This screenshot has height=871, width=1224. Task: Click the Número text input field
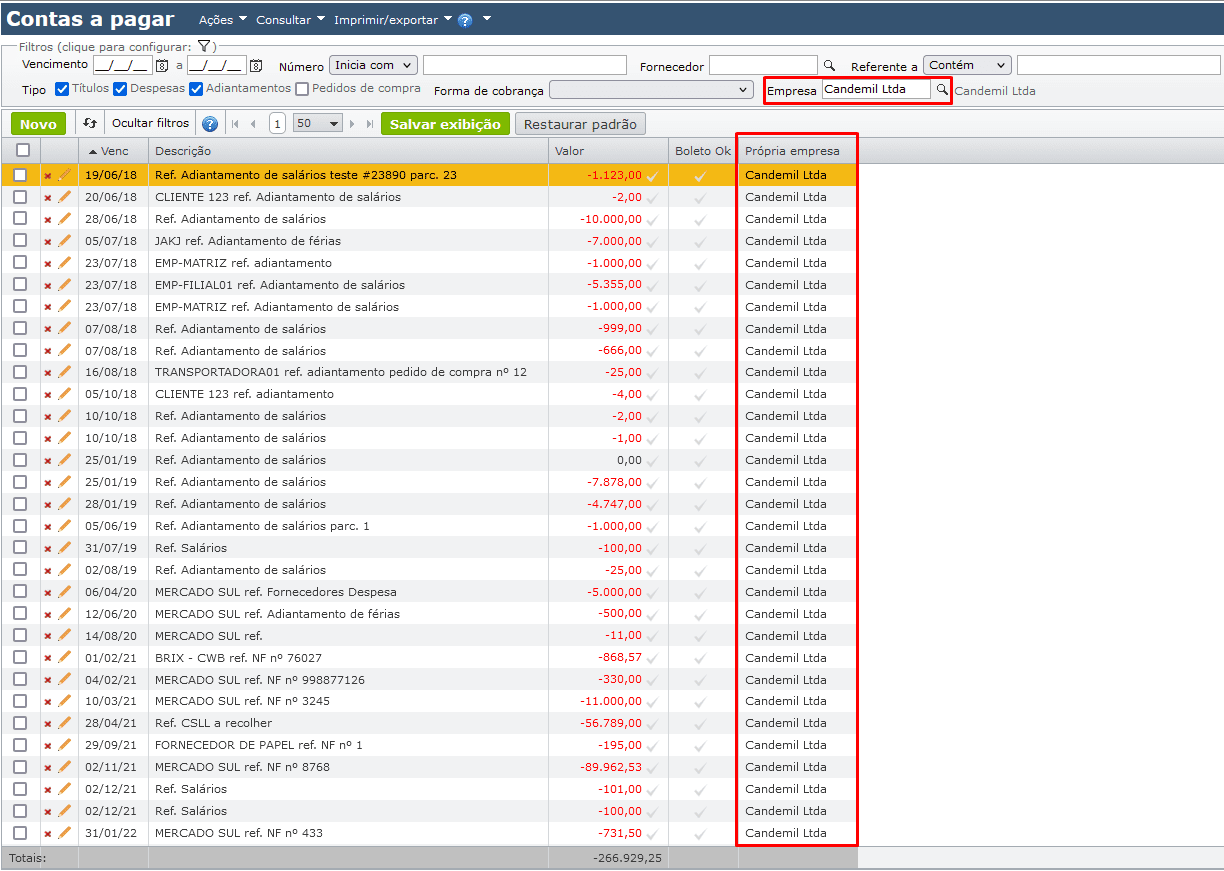coord(525,66)
